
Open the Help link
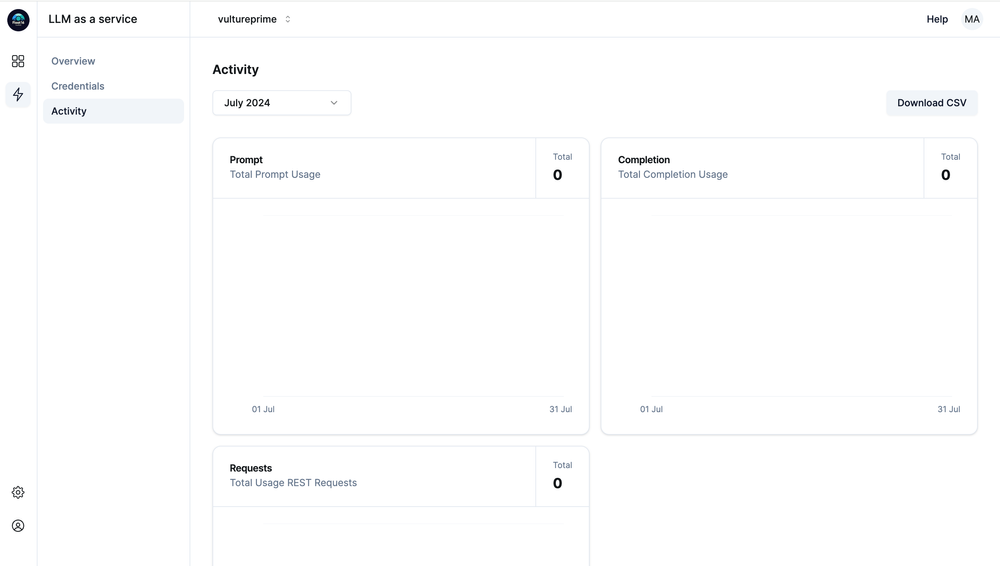[937, 19]
